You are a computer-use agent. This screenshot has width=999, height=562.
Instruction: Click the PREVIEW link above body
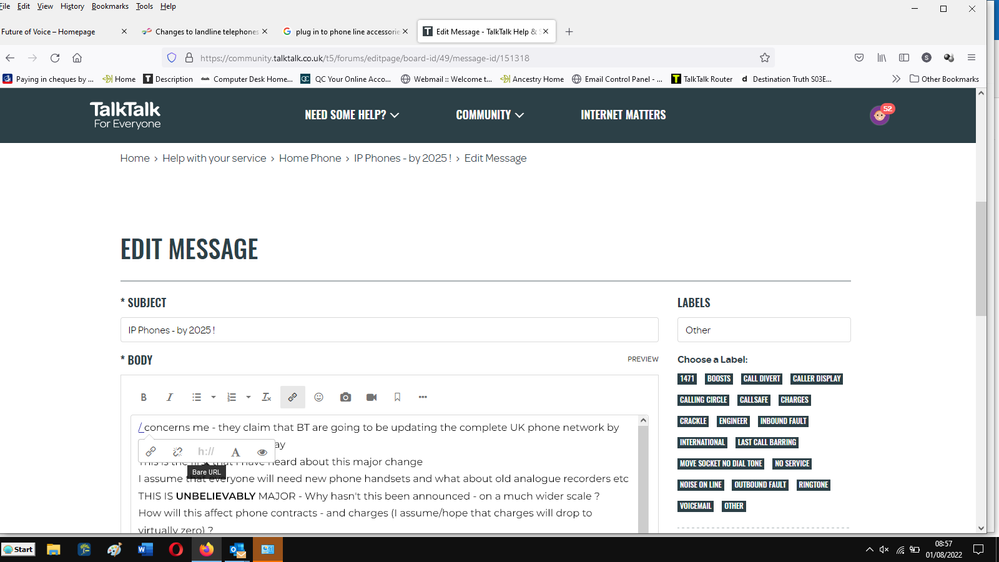point(642,359)
